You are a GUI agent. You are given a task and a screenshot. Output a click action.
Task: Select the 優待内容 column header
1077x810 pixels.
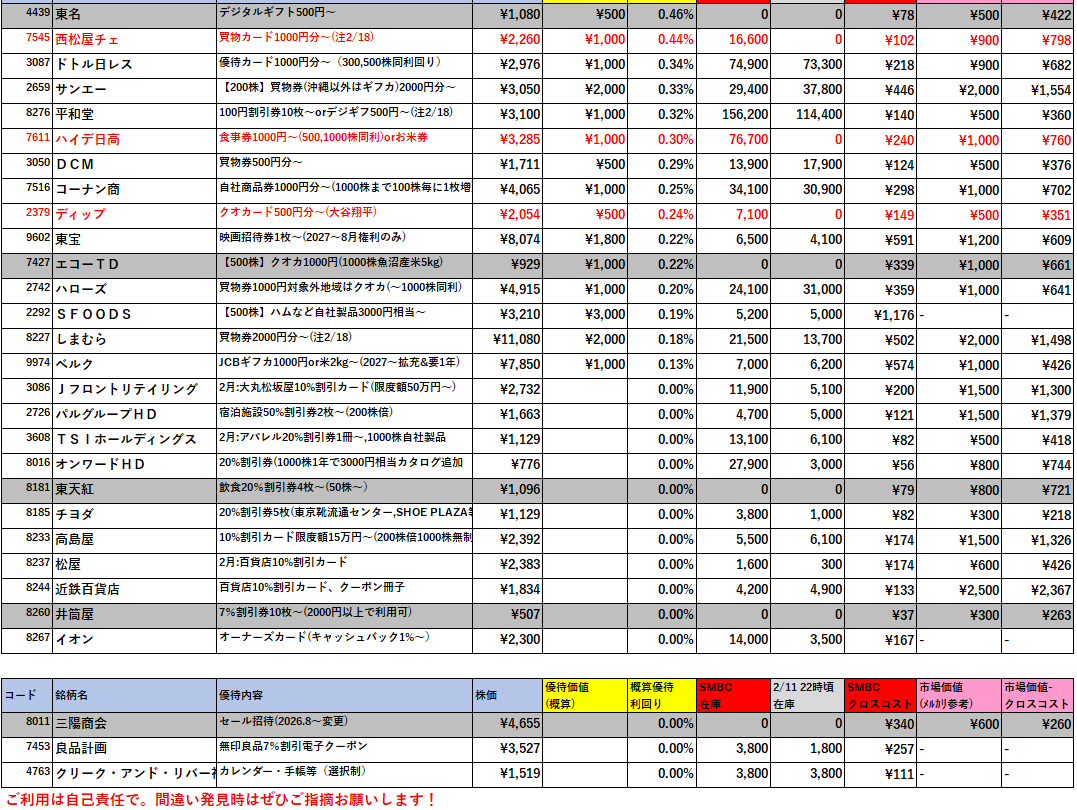coord(344,695)
